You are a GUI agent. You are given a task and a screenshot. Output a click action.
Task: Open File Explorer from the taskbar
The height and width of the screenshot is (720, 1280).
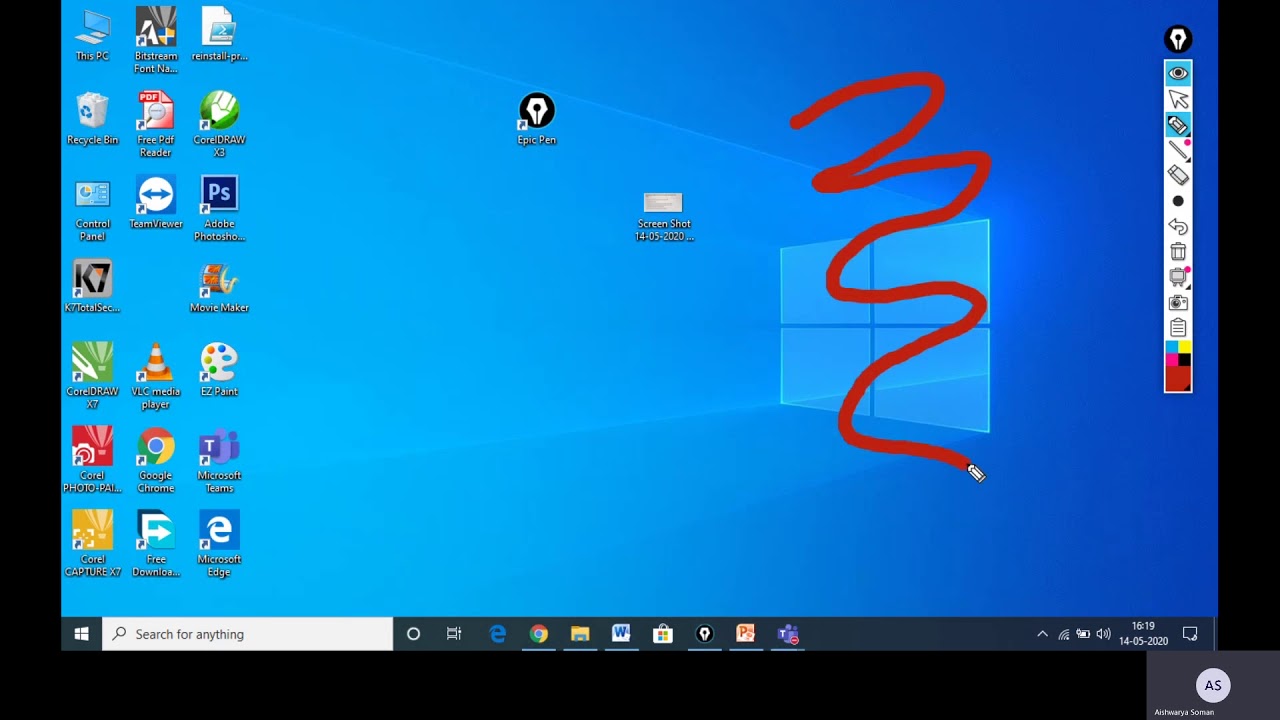580,634
